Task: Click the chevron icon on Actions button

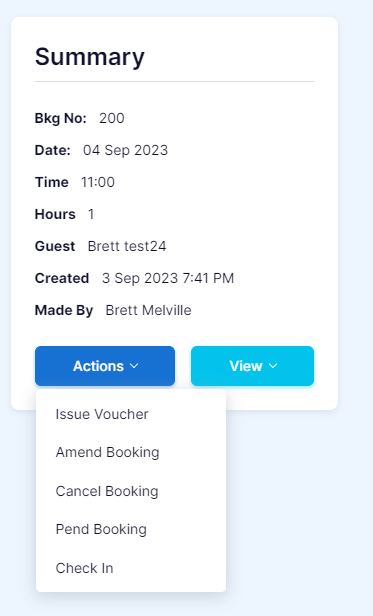Action: point(134,366)
